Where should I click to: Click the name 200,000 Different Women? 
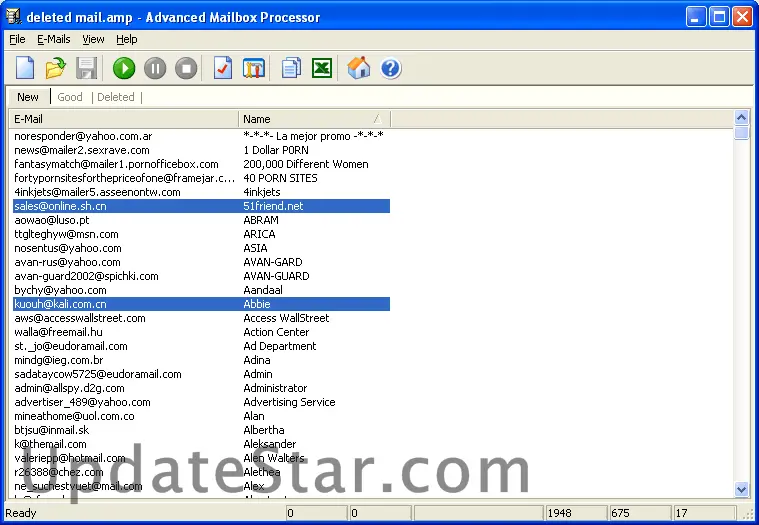tap(306, 164)
